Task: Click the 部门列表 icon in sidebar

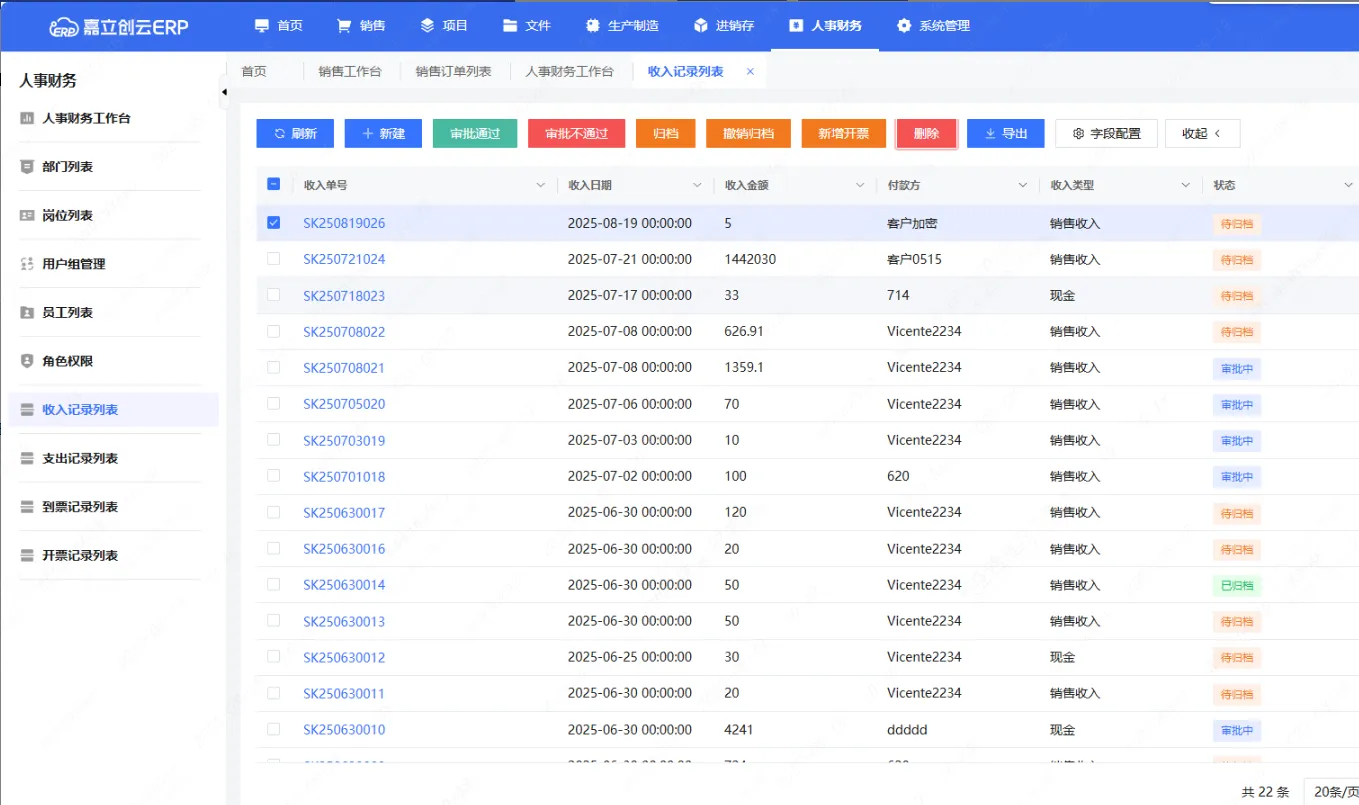Action: tap(27, 167)
